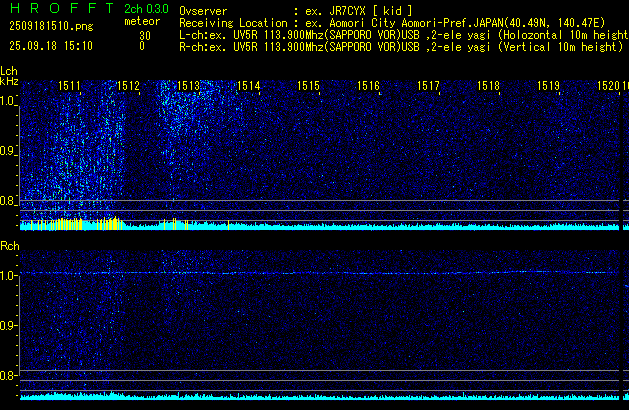The width and height of the screenshot is (629, 410).
Task: Click the Rch channel label
Action: tap(10, 246)
